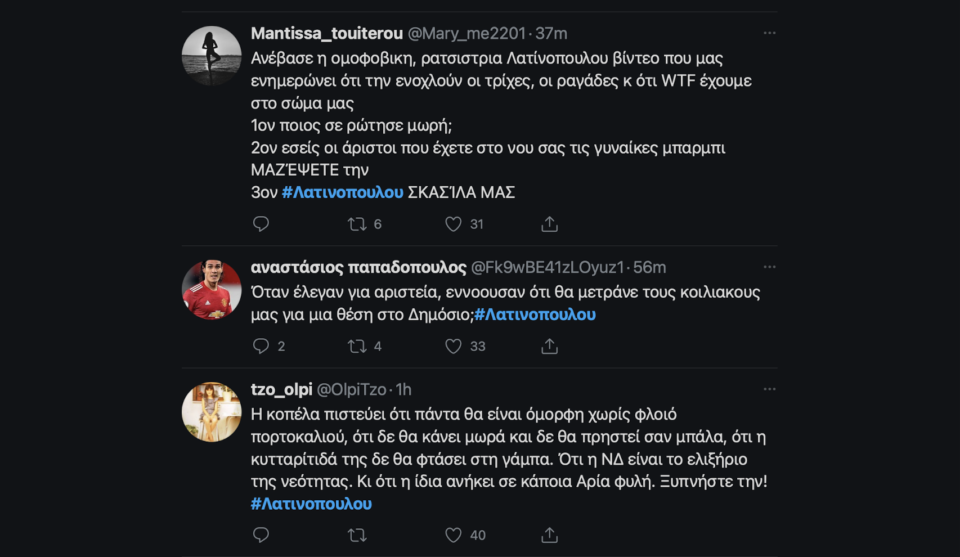Like tzo_olpi's tweet with 40 likes
The image size is (960, 557).
point(453,535)
